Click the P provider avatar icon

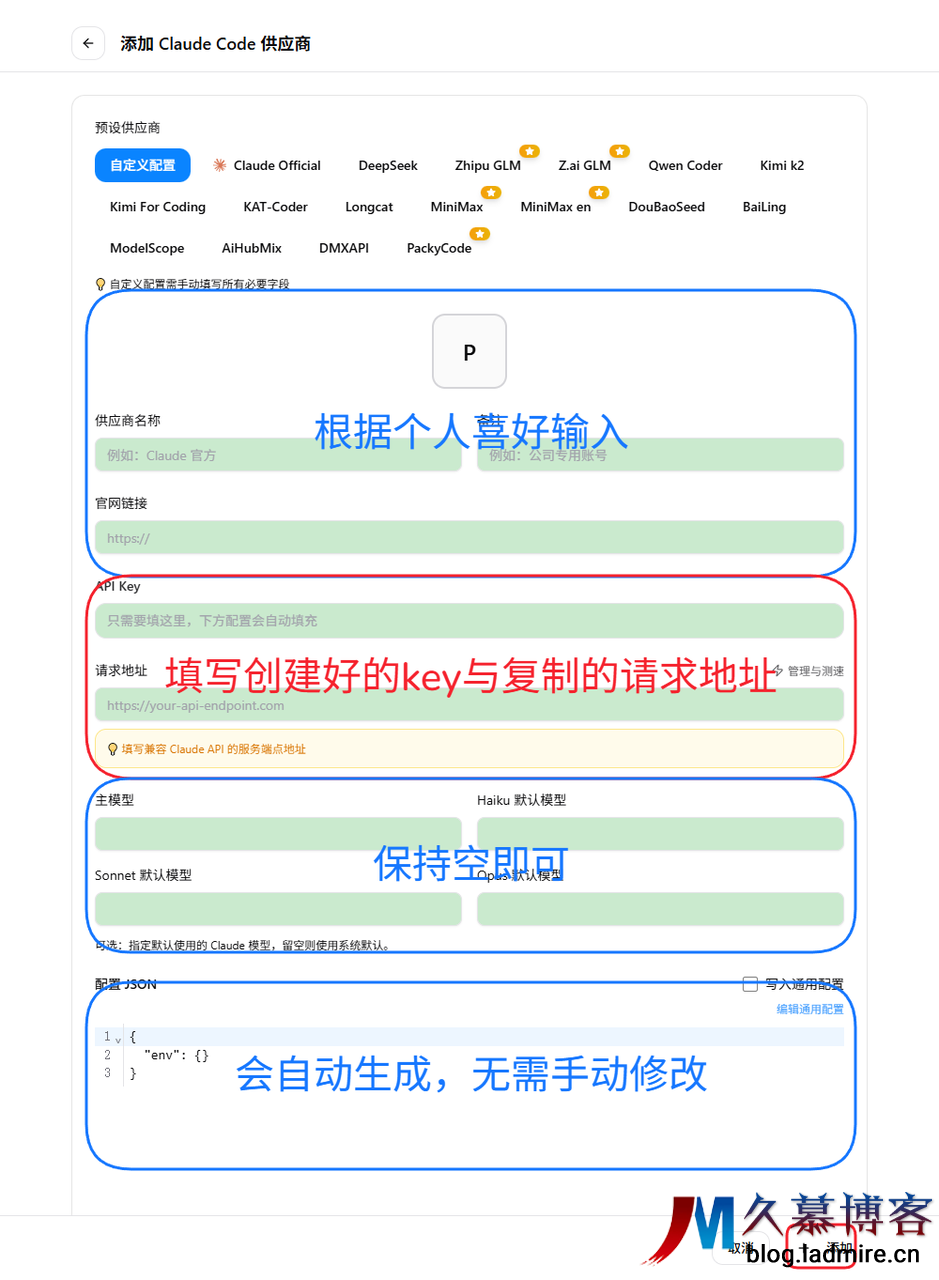(469, 351)
